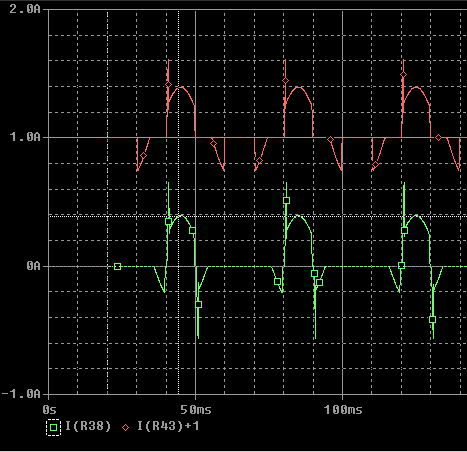Screen dimensions: 467x452
Task: Click green square marker on first negative green spike
Action: pos(198,304)
